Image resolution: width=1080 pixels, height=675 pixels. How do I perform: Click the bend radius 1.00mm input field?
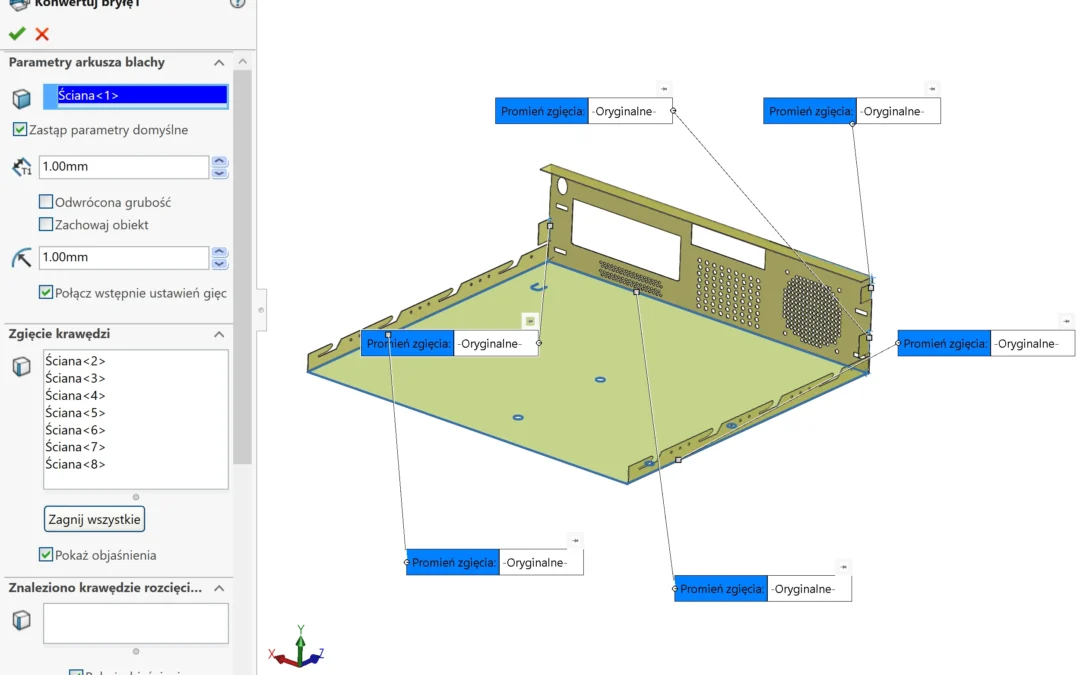[x=124, y=258]
